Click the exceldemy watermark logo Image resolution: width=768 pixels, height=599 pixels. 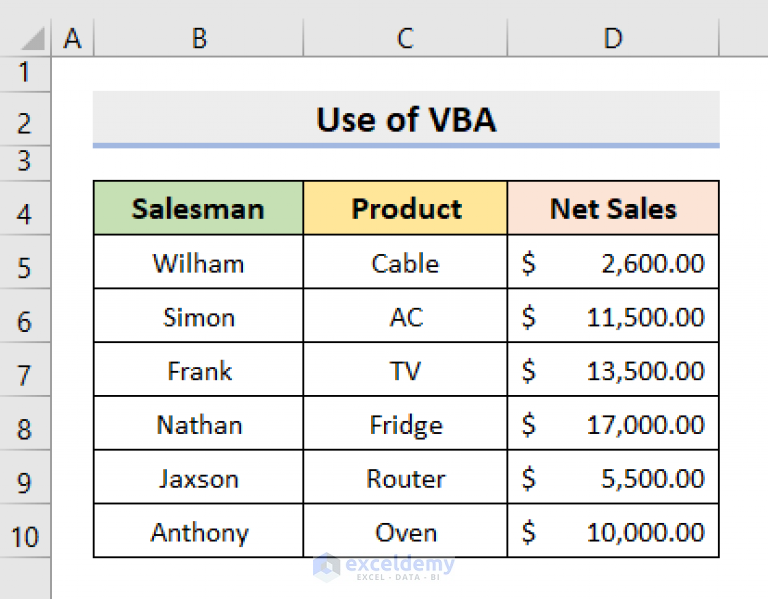coord(384,567)
